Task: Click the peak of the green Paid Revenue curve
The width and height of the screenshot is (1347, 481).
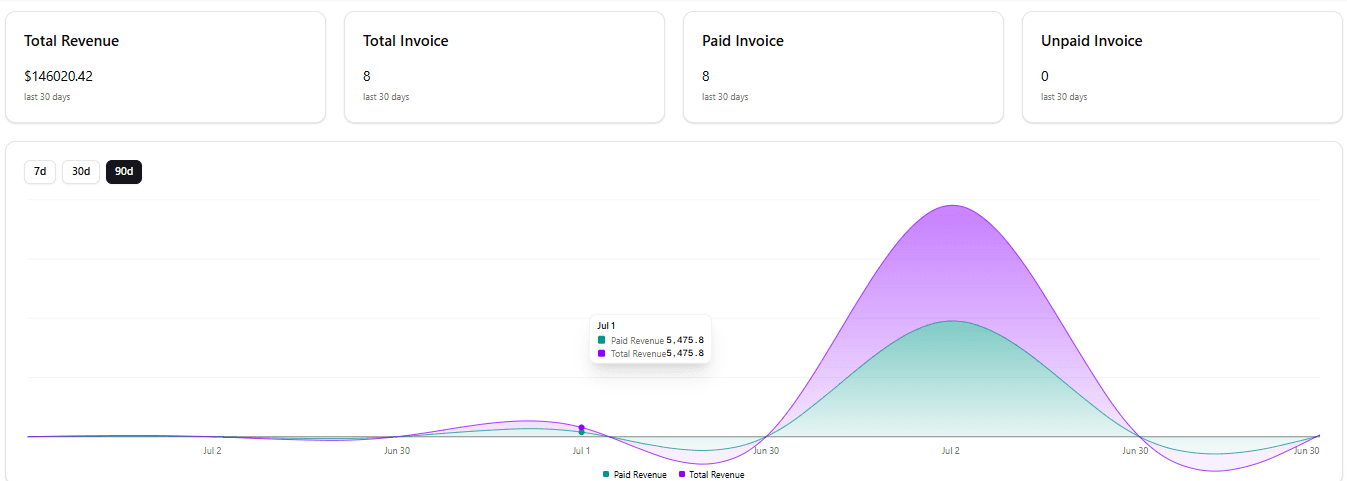Action: tap(953, 321)
